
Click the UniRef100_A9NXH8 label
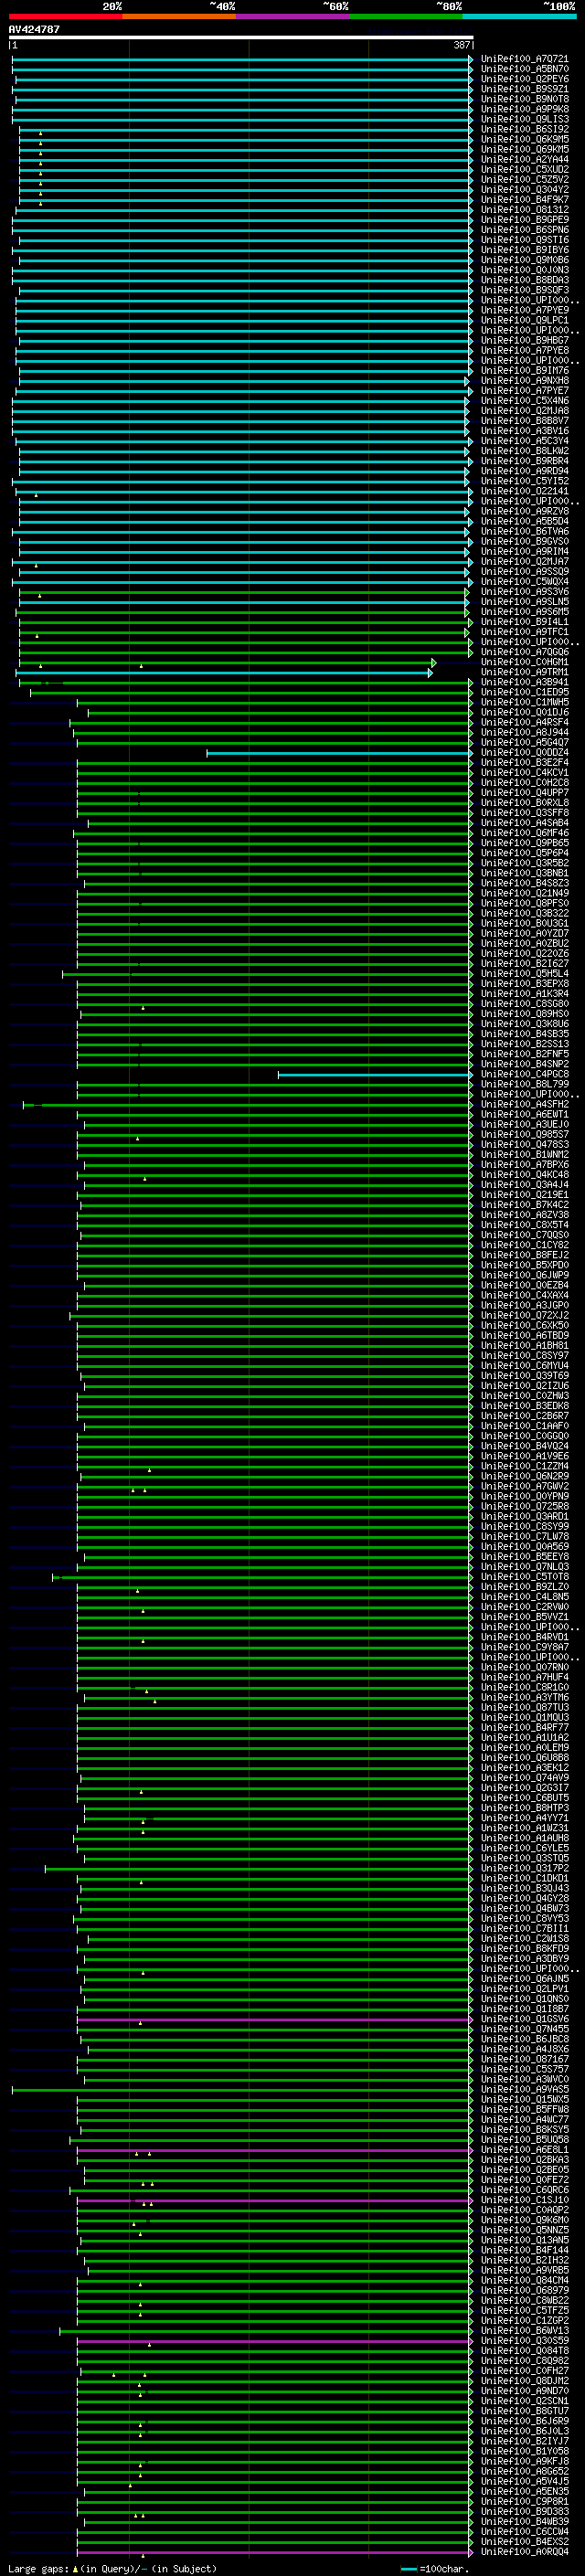click(x=525, y=380)
